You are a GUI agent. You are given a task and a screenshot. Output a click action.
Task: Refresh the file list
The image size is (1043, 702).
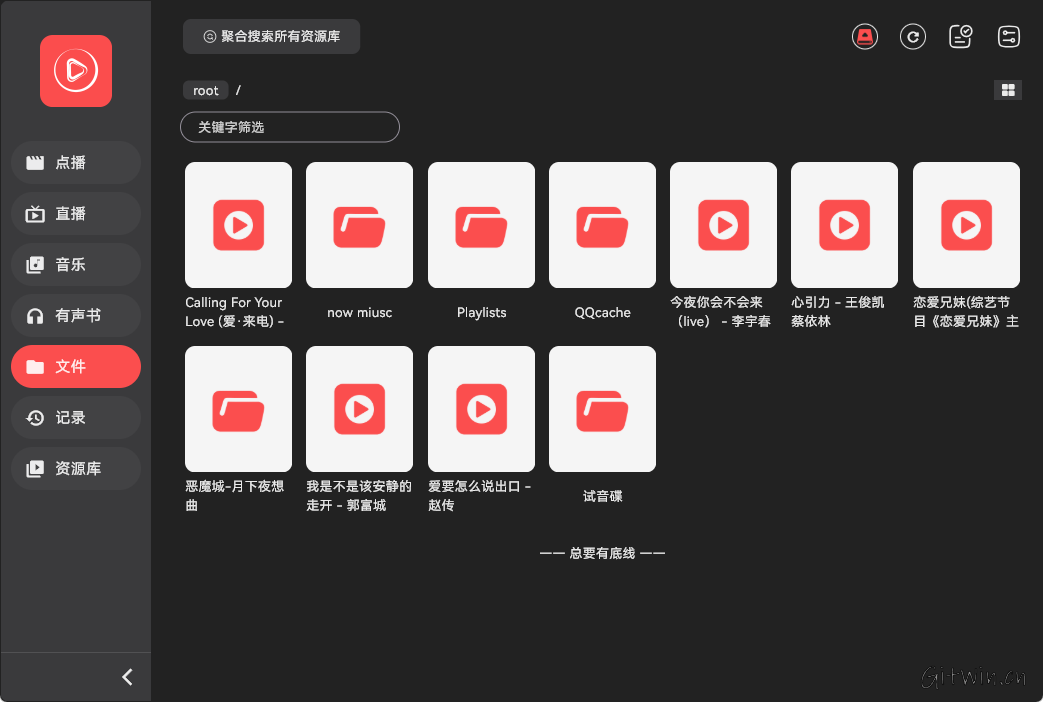(912, 36)
